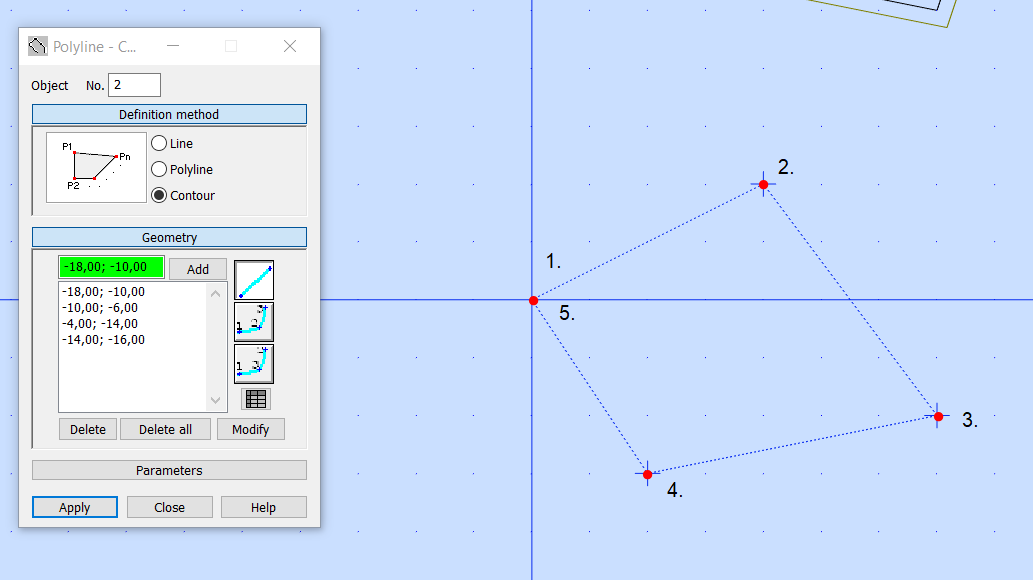Enable the Contour definition method

pos(159,195)
